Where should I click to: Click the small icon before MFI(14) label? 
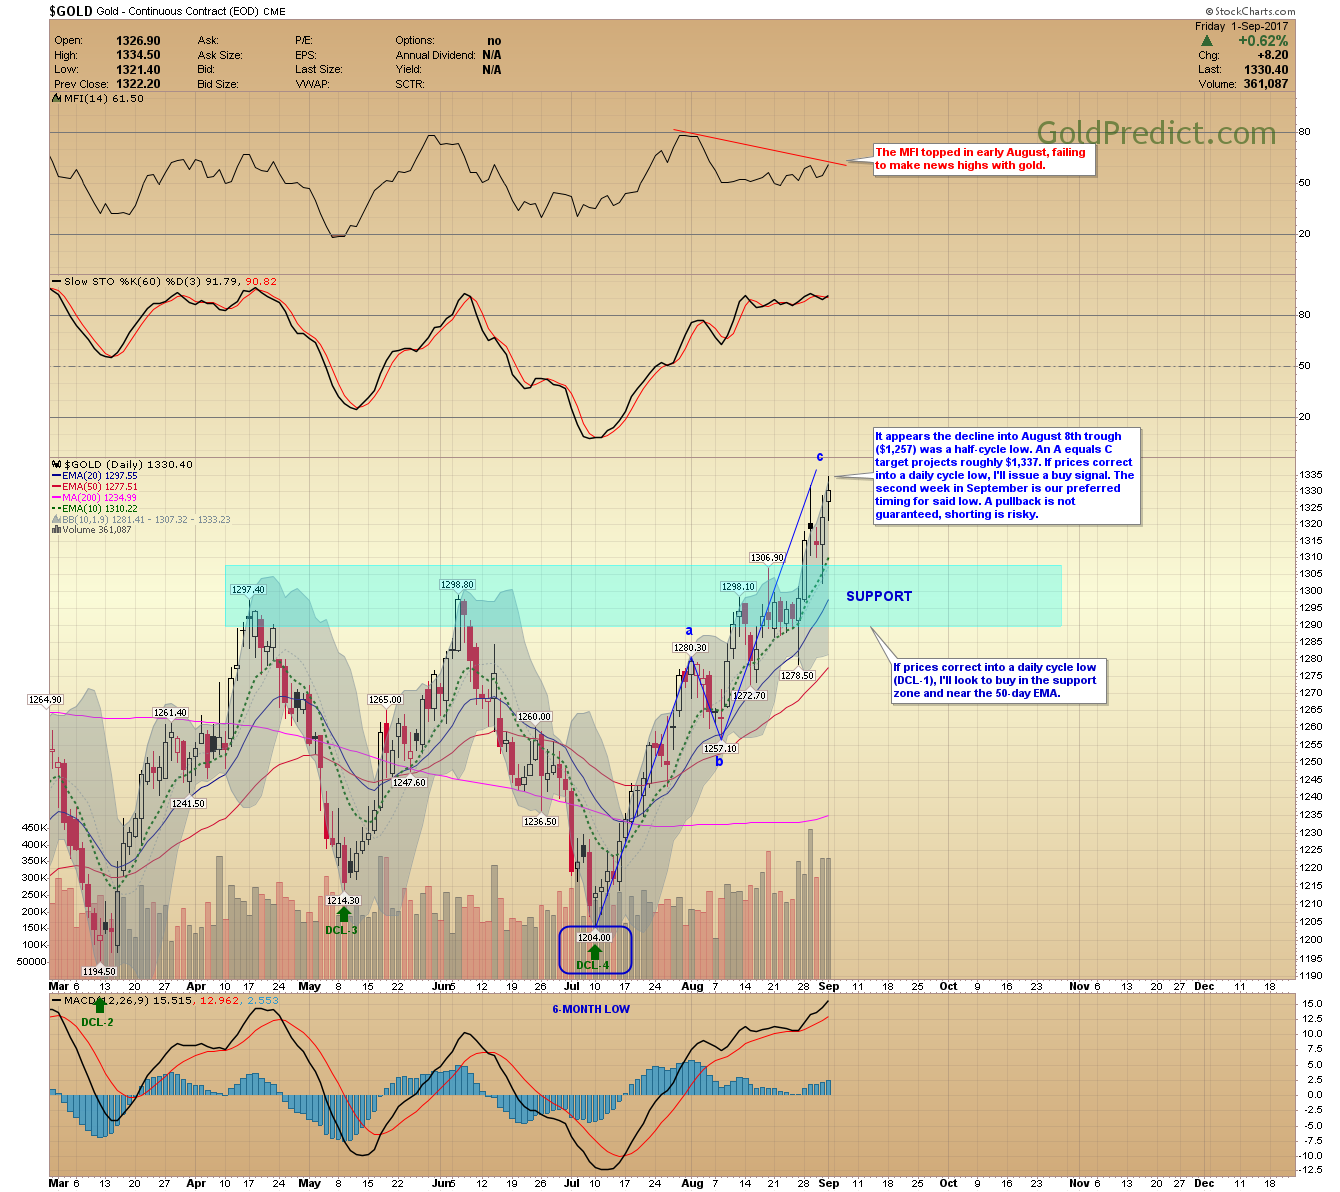pos(55,99)
